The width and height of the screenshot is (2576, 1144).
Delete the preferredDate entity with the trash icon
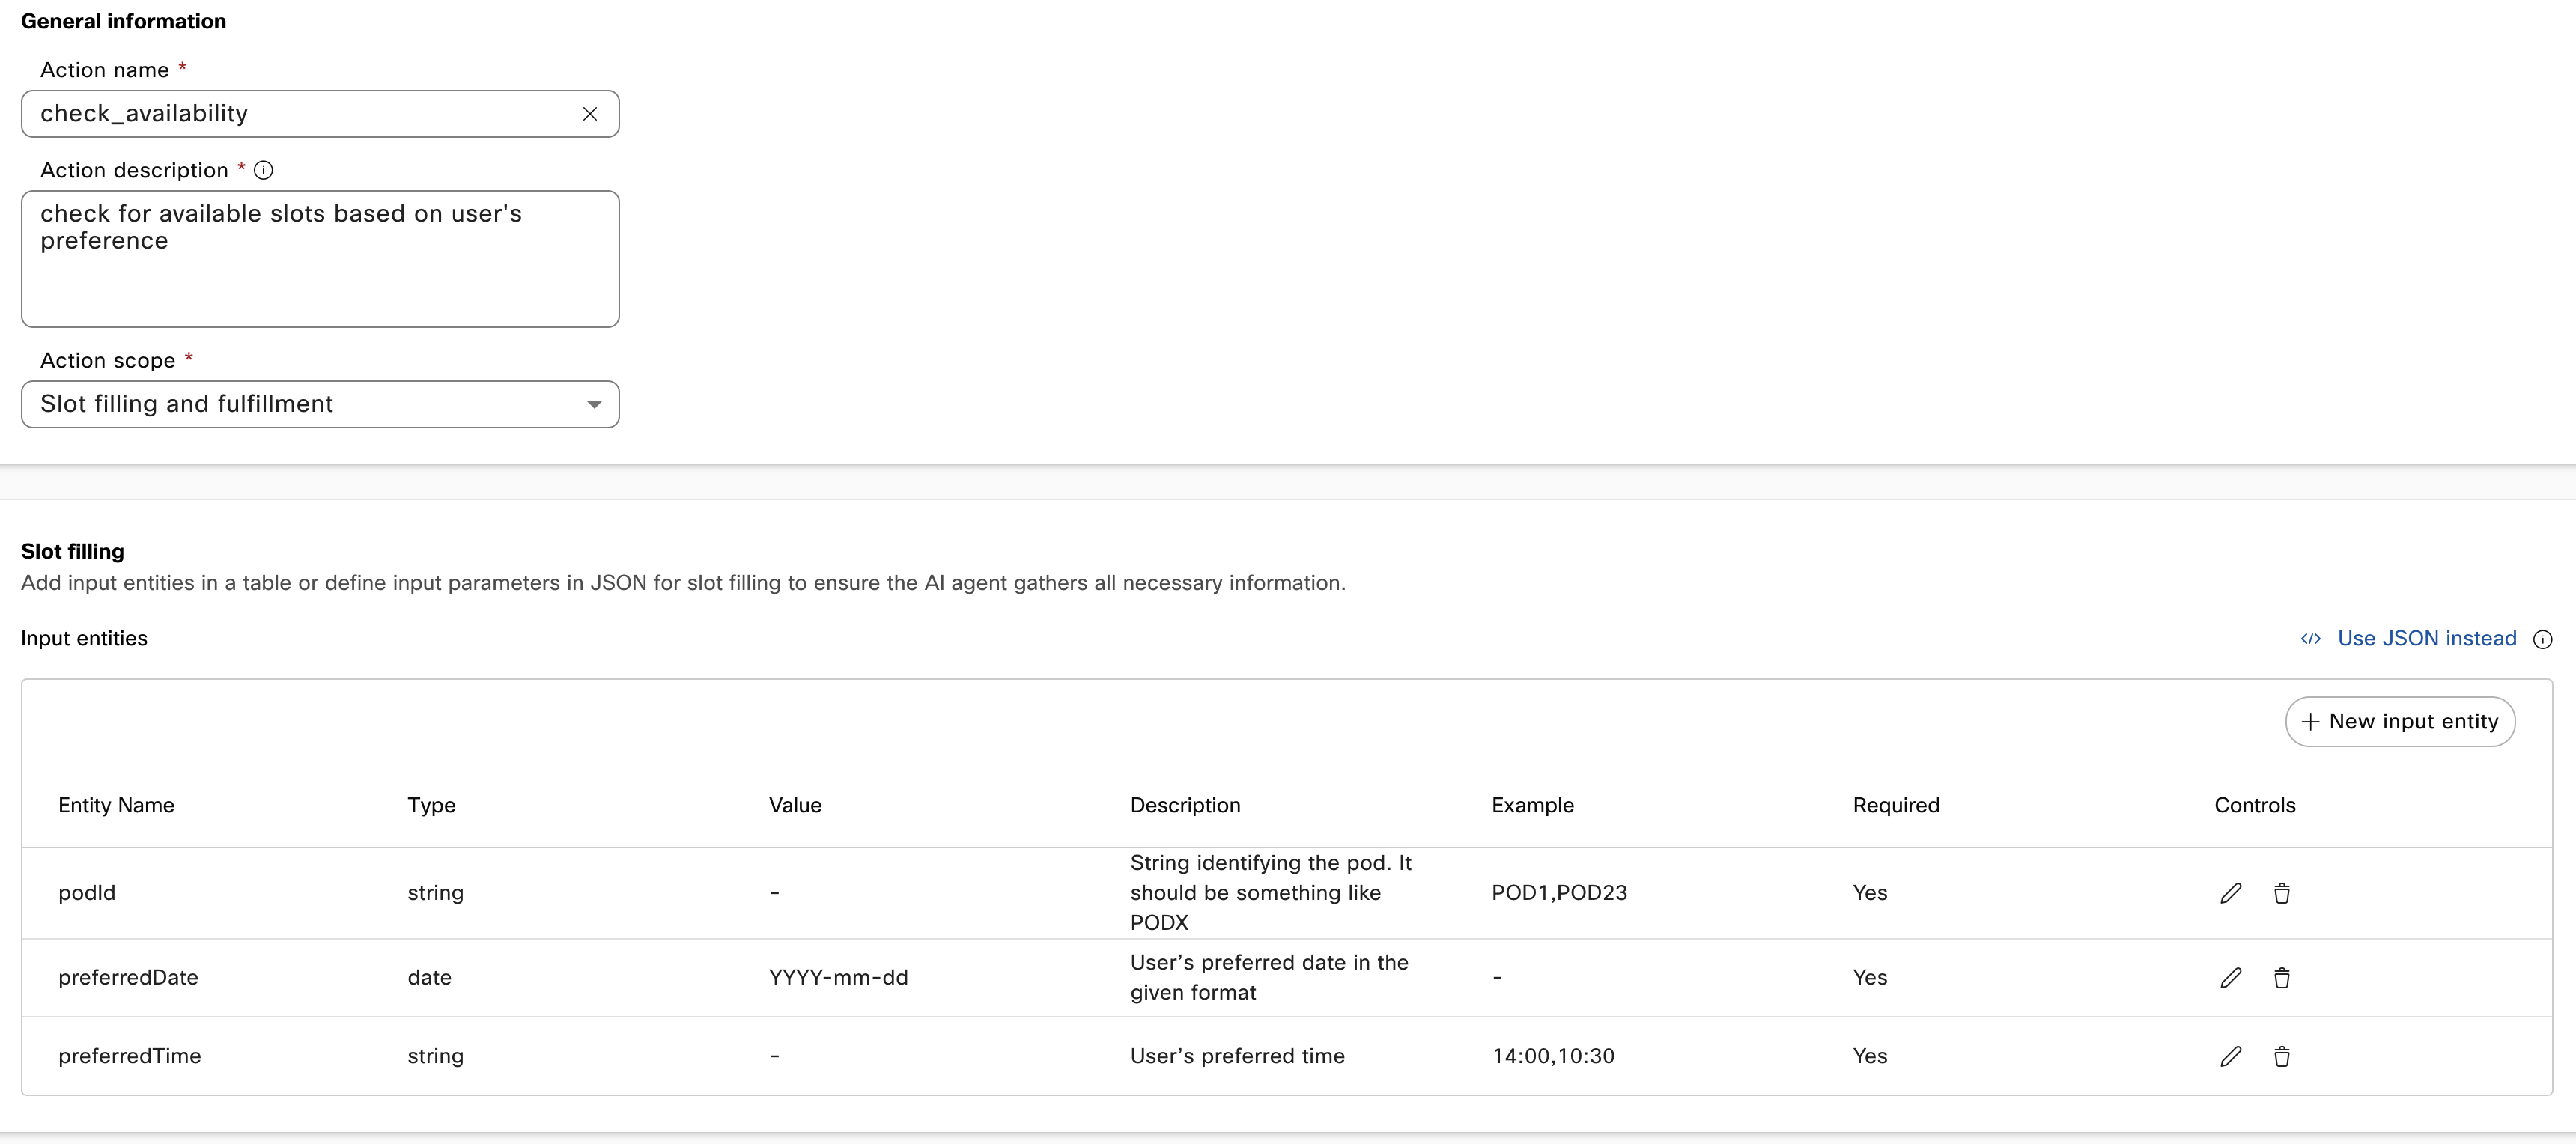click(2282, 978)
